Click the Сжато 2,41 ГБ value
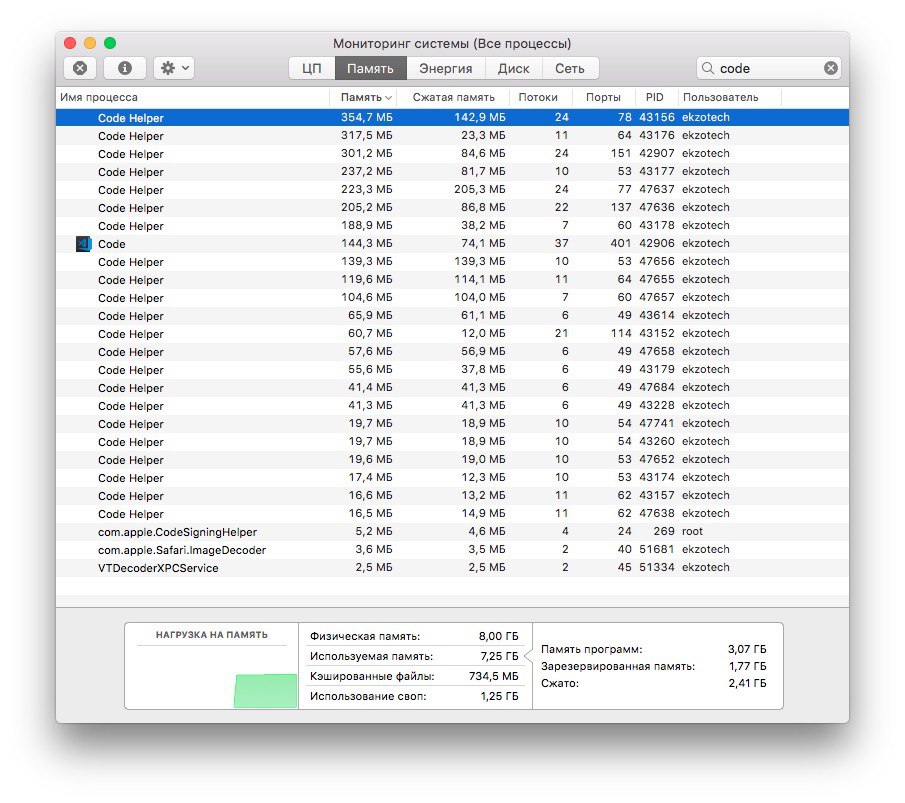Image resolution: width=905 pixels, height=803 pixels. click(747, 683)
